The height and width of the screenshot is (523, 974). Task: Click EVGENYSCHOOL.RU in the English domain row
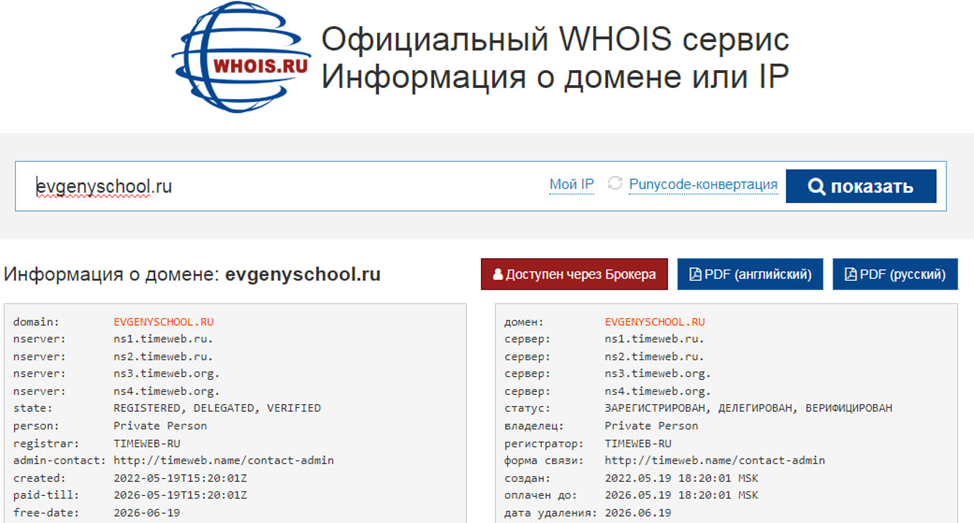(x=163, y=322)
